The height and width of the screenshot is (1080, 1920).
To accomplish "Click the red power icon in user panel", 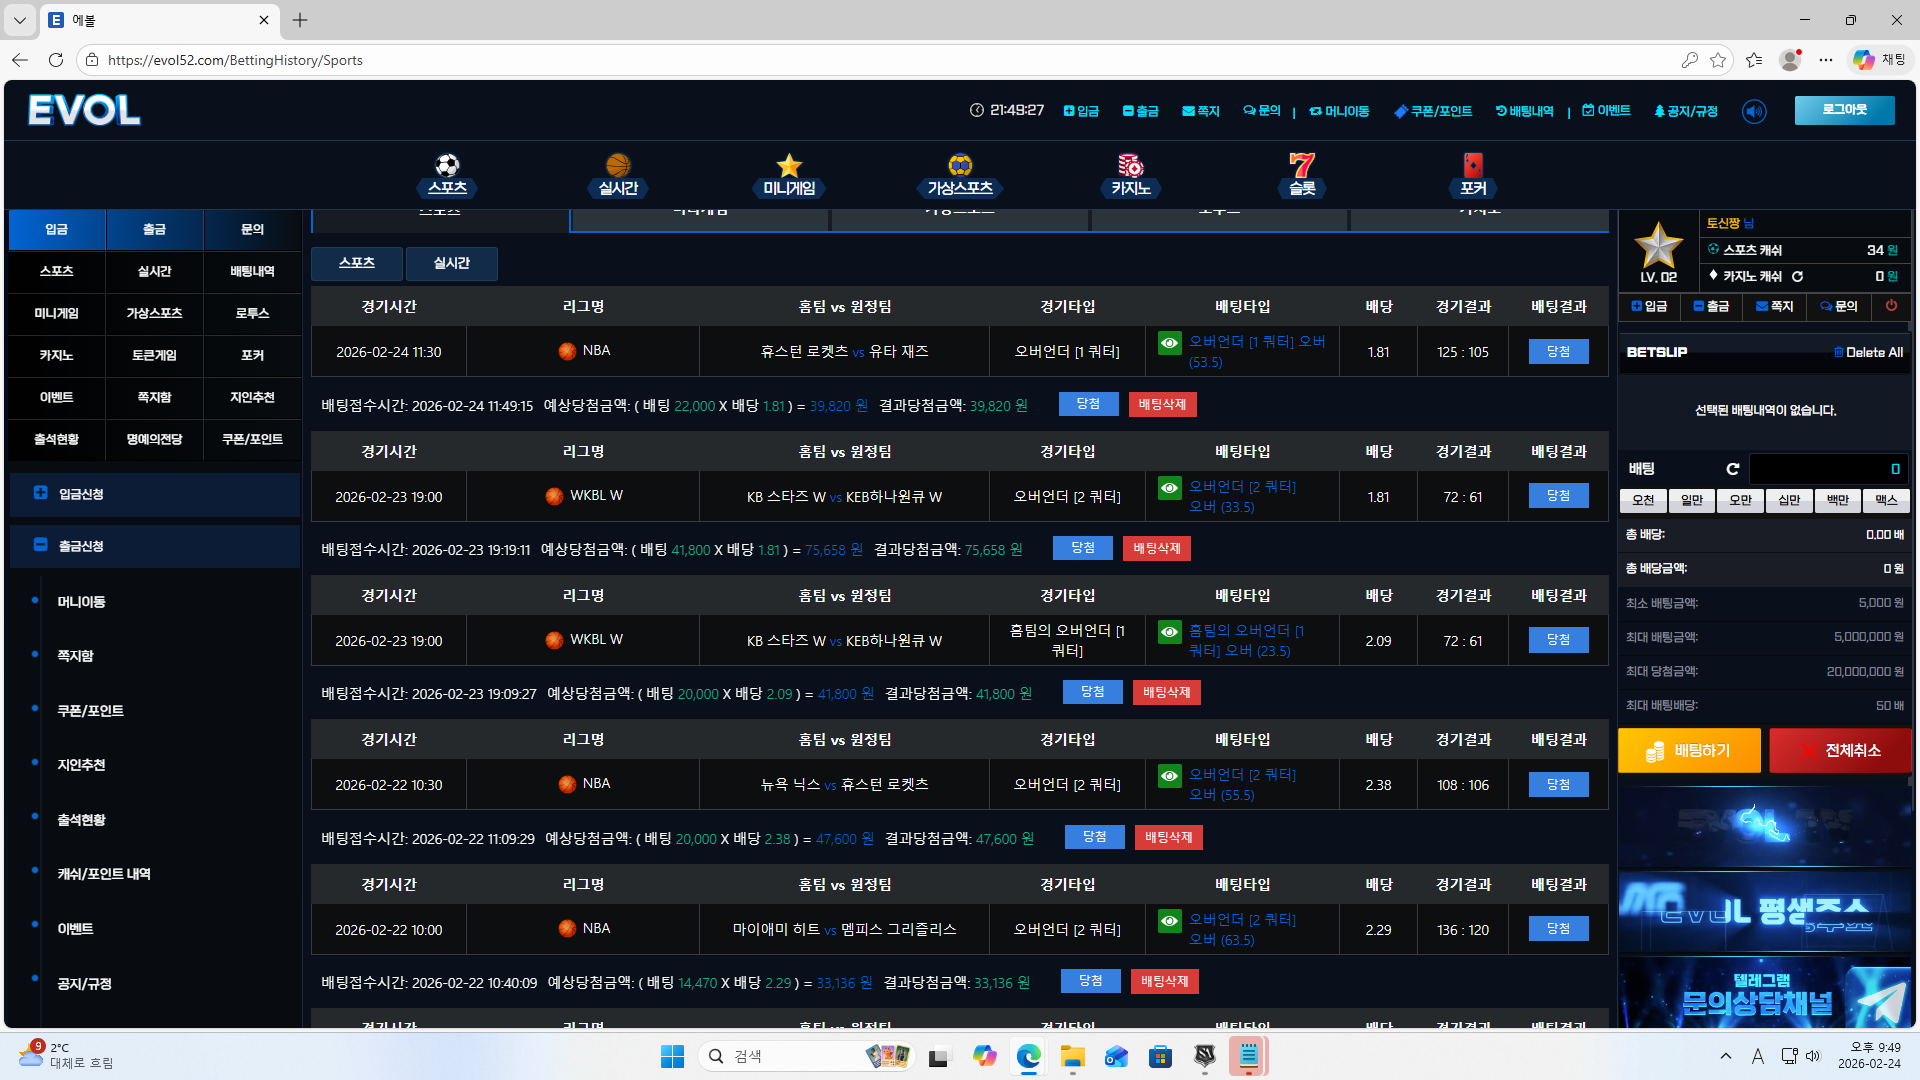I will point(1891,306).
